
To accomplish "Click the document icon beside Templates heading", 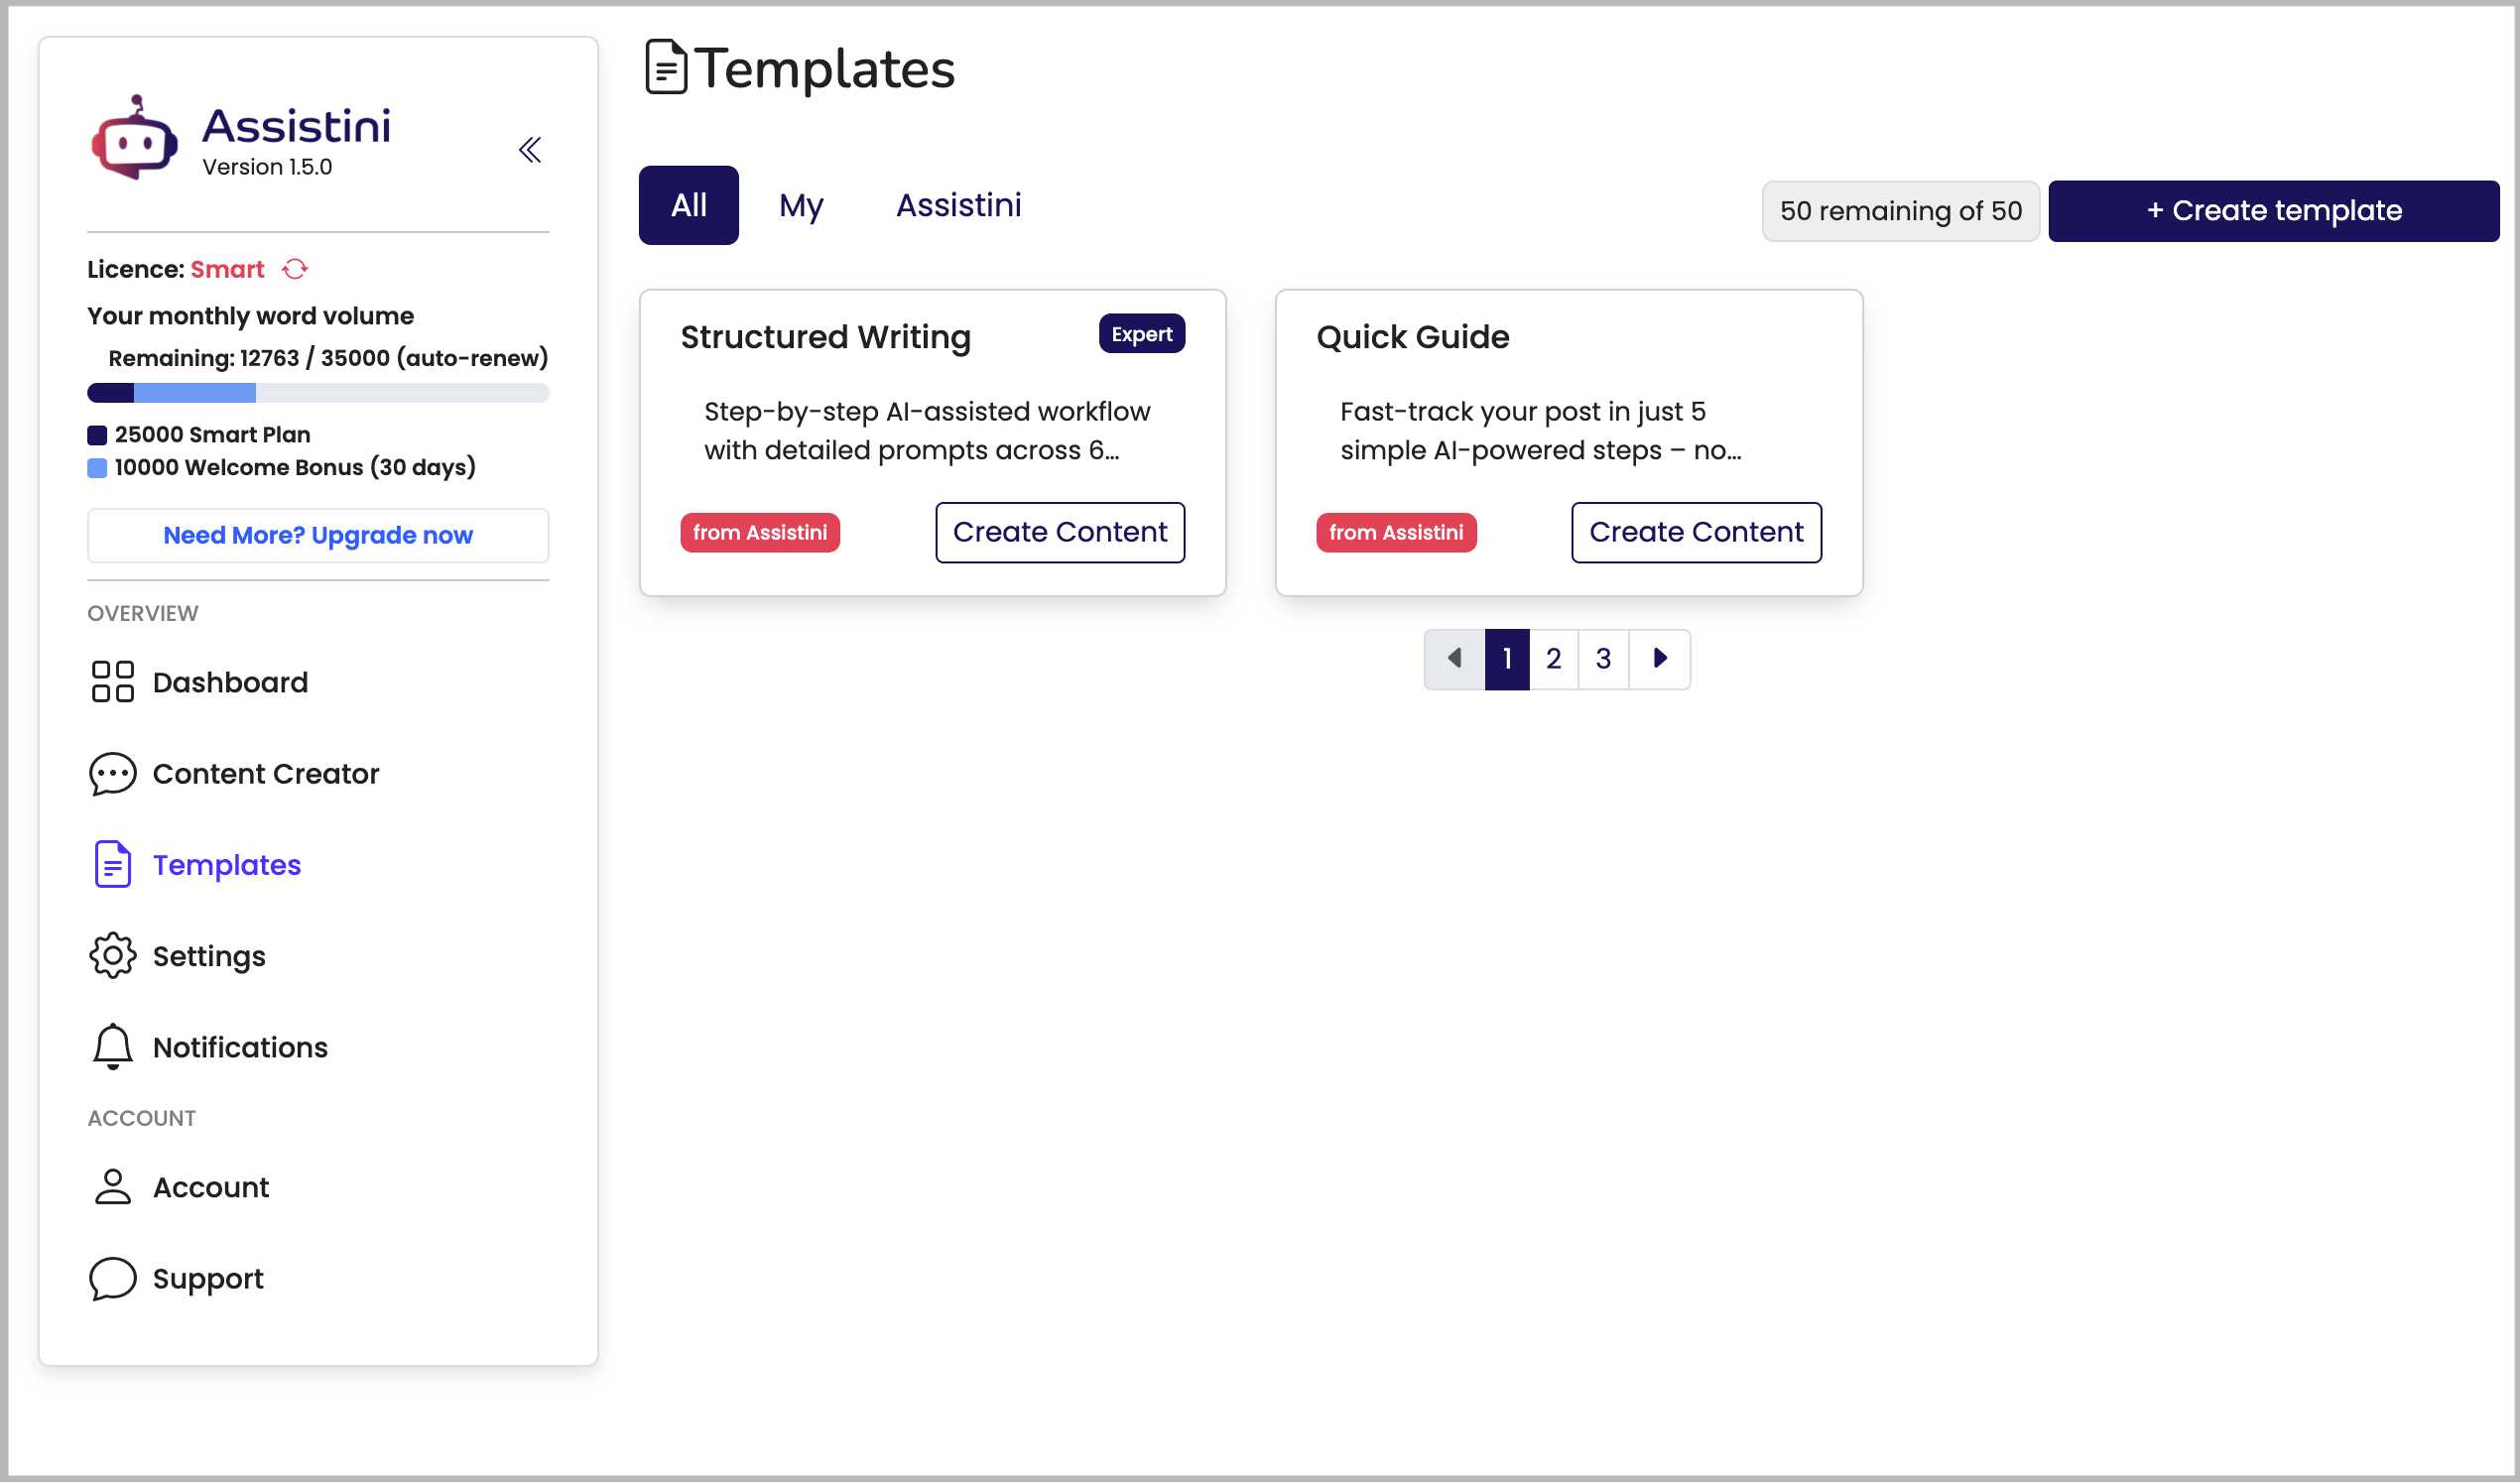I will [666, 67].
